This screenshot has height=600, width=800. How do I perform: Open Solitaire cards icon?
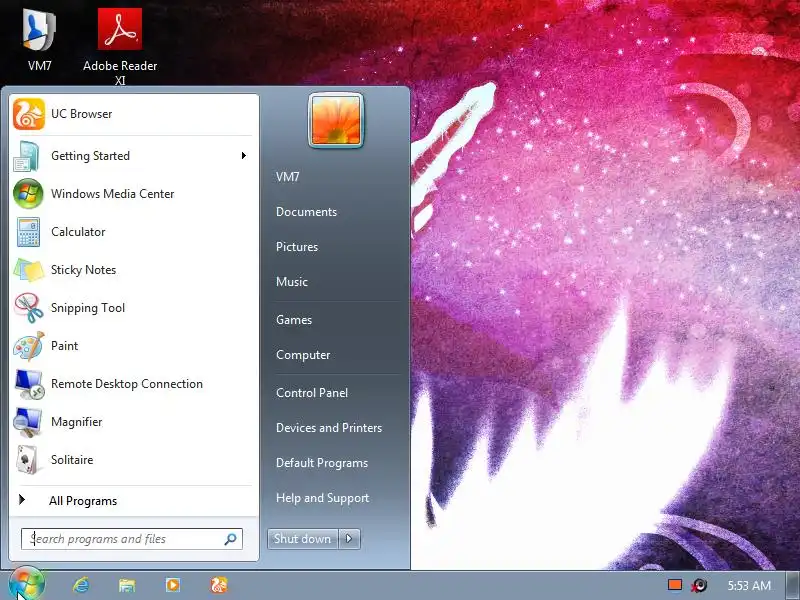point(27,460)
